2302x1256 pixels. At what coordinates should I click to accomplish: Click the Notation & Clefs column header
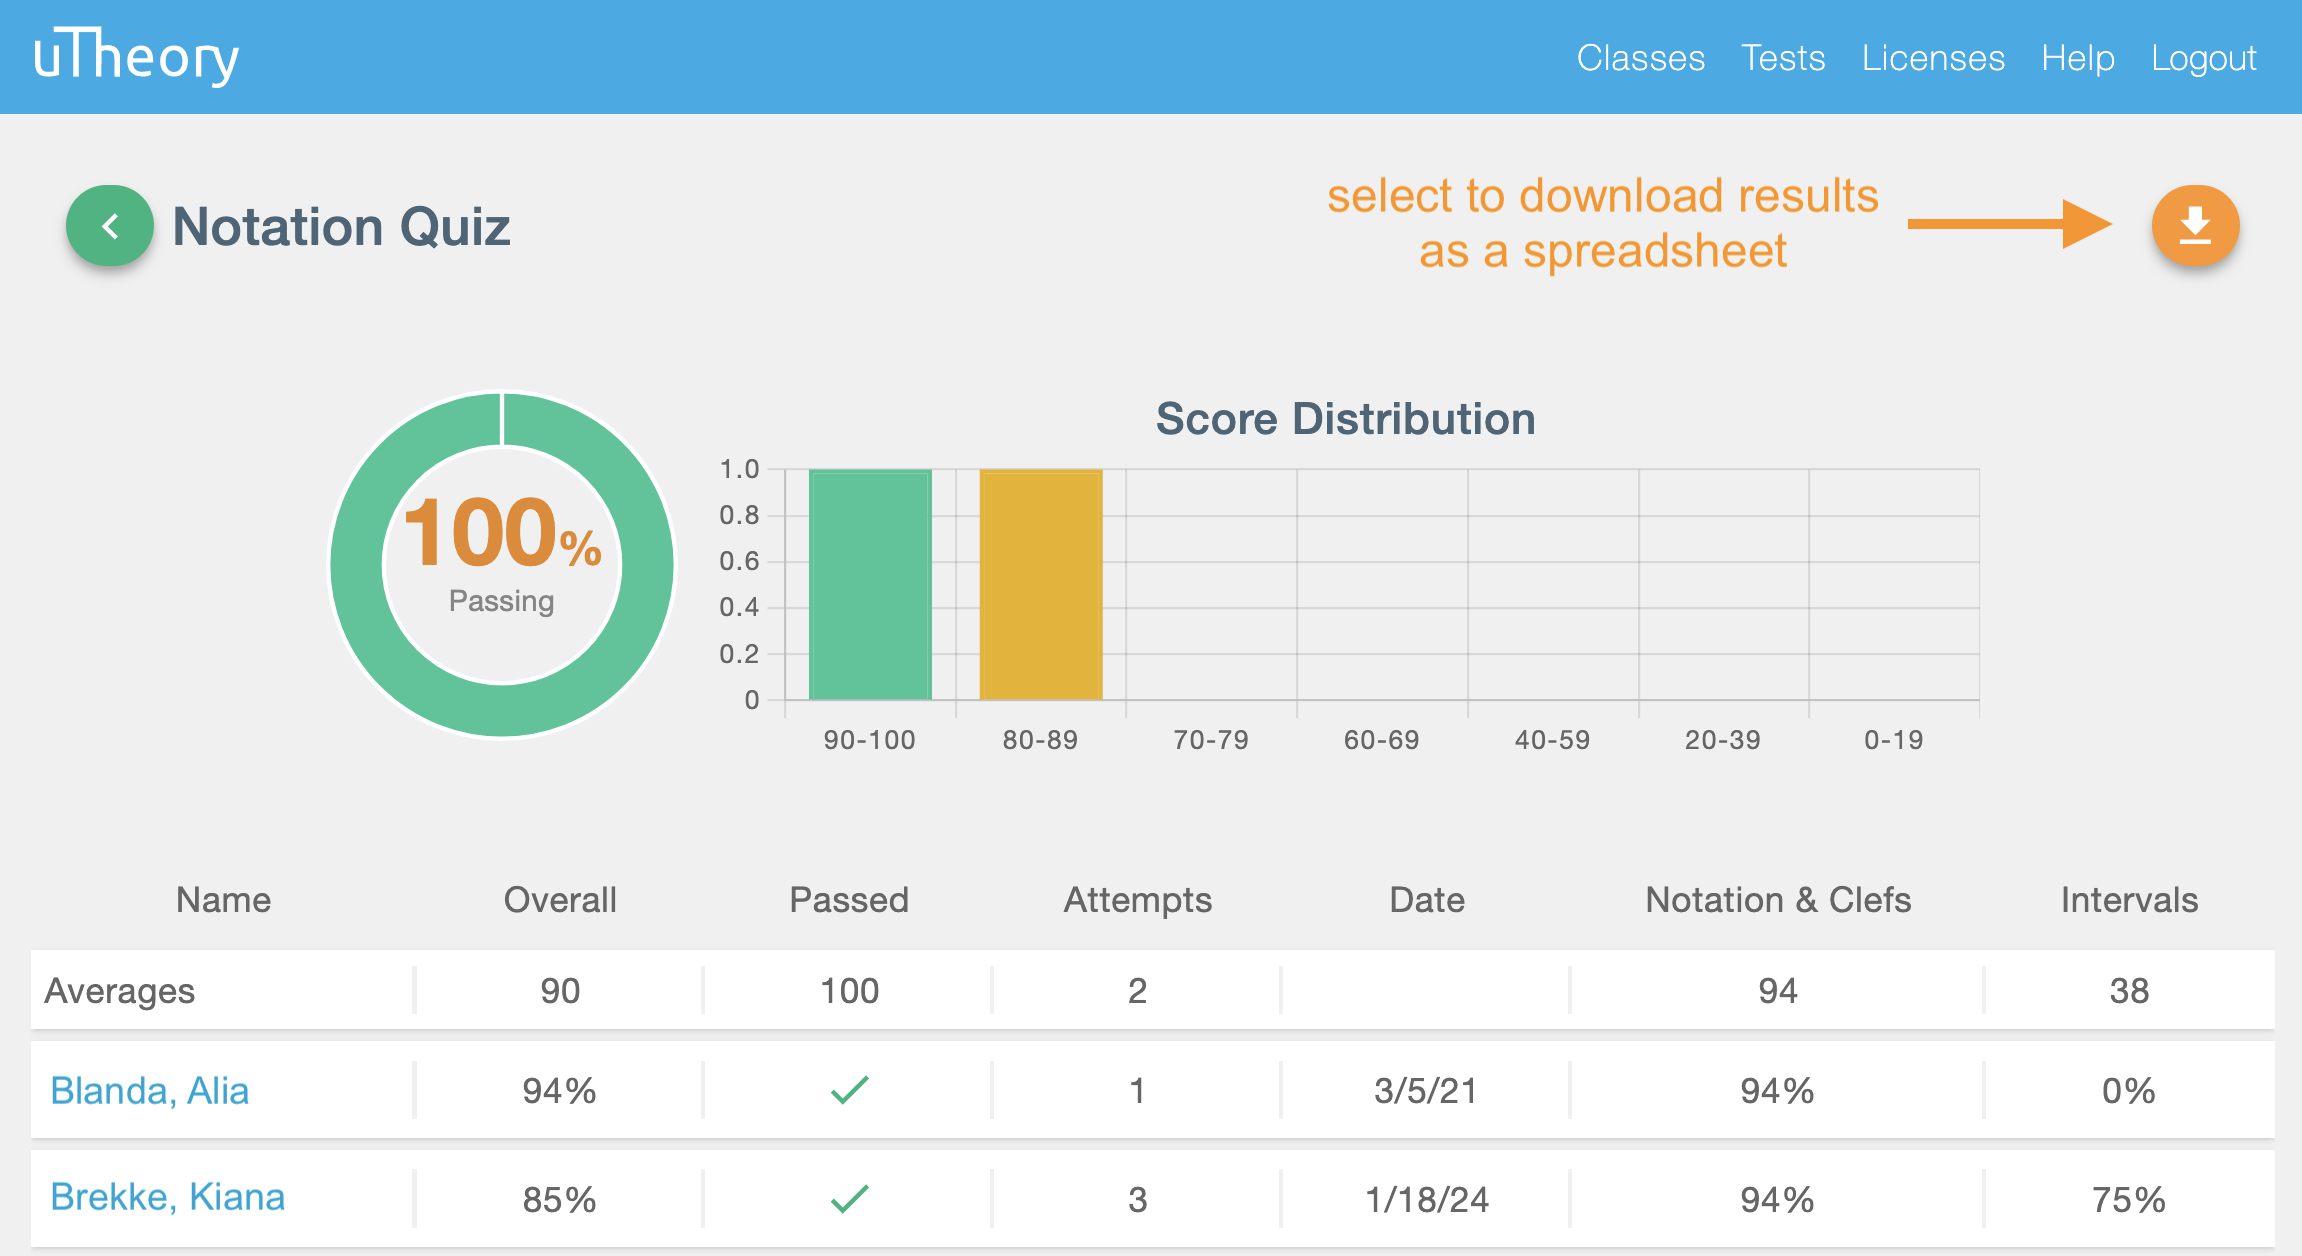pyautogui.click(x=1778, y=899)
